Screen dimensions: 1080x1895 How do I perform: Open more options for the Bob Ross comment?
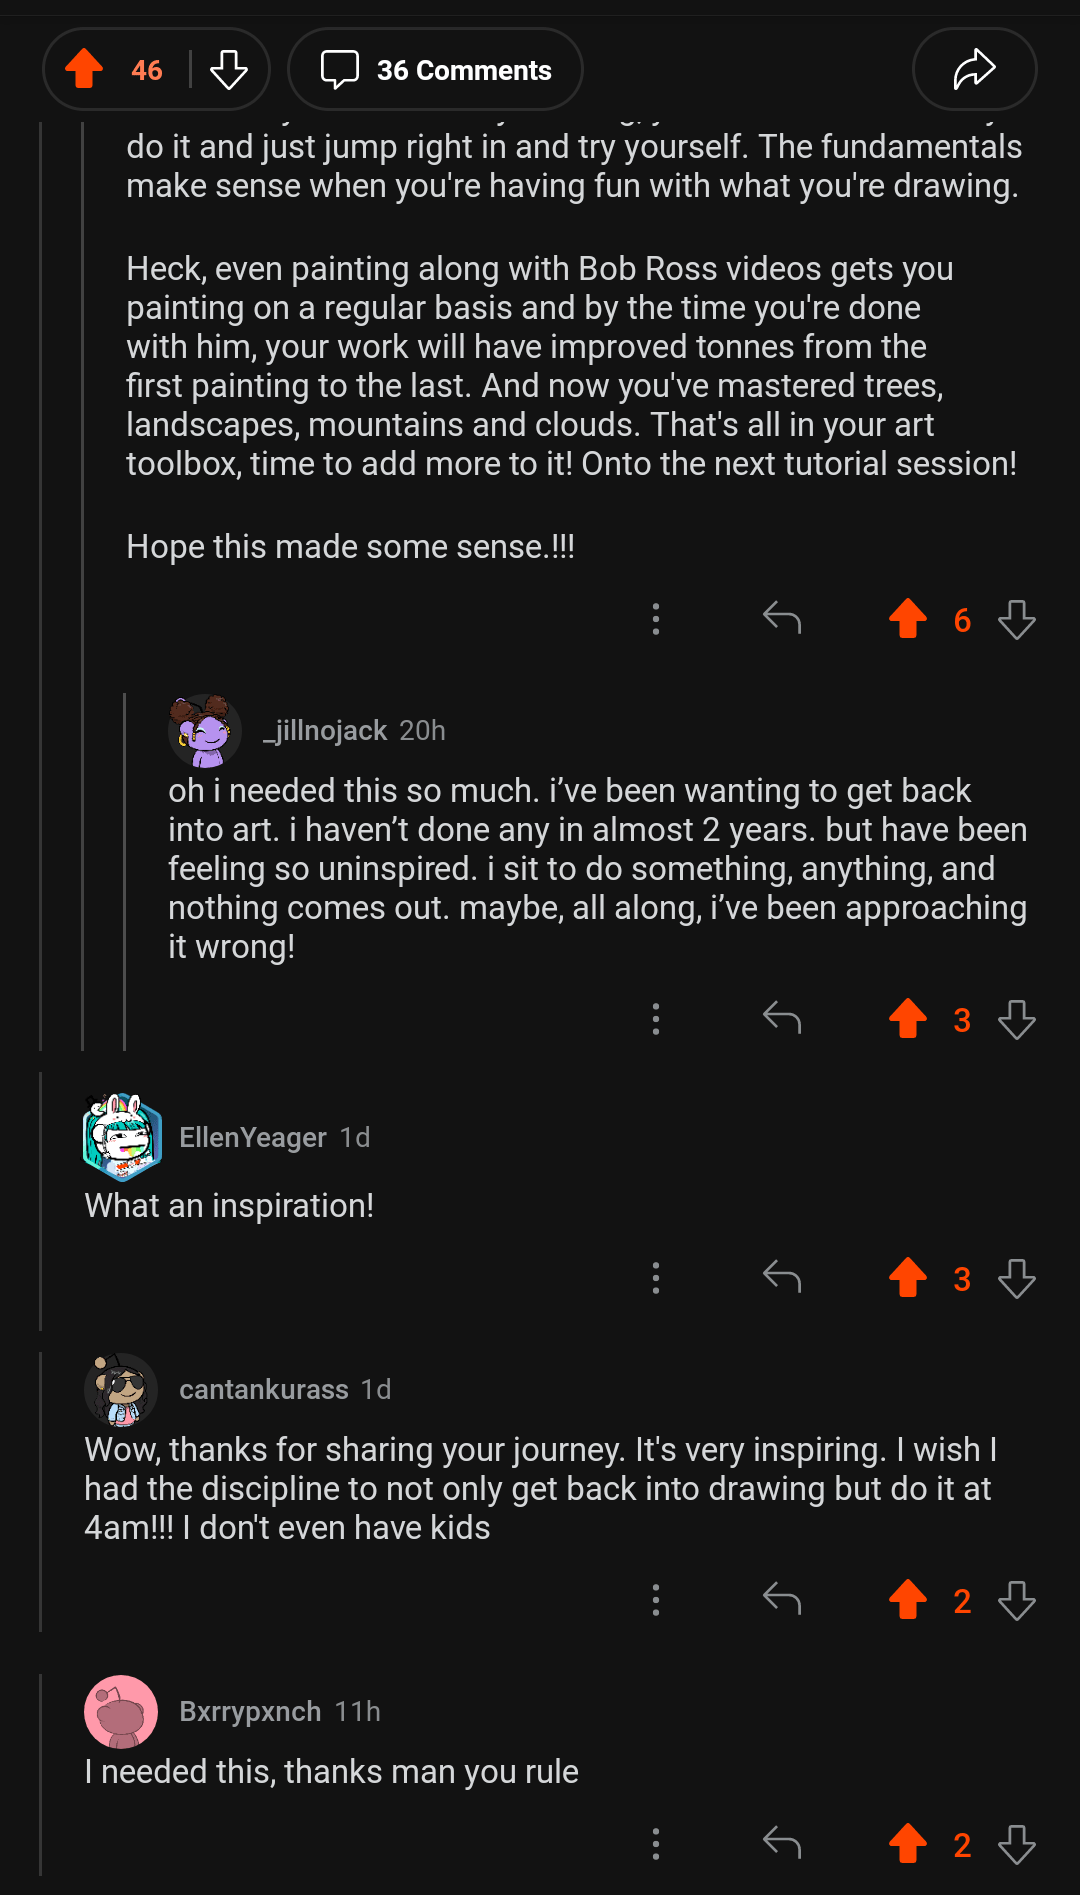coord(656,619)
